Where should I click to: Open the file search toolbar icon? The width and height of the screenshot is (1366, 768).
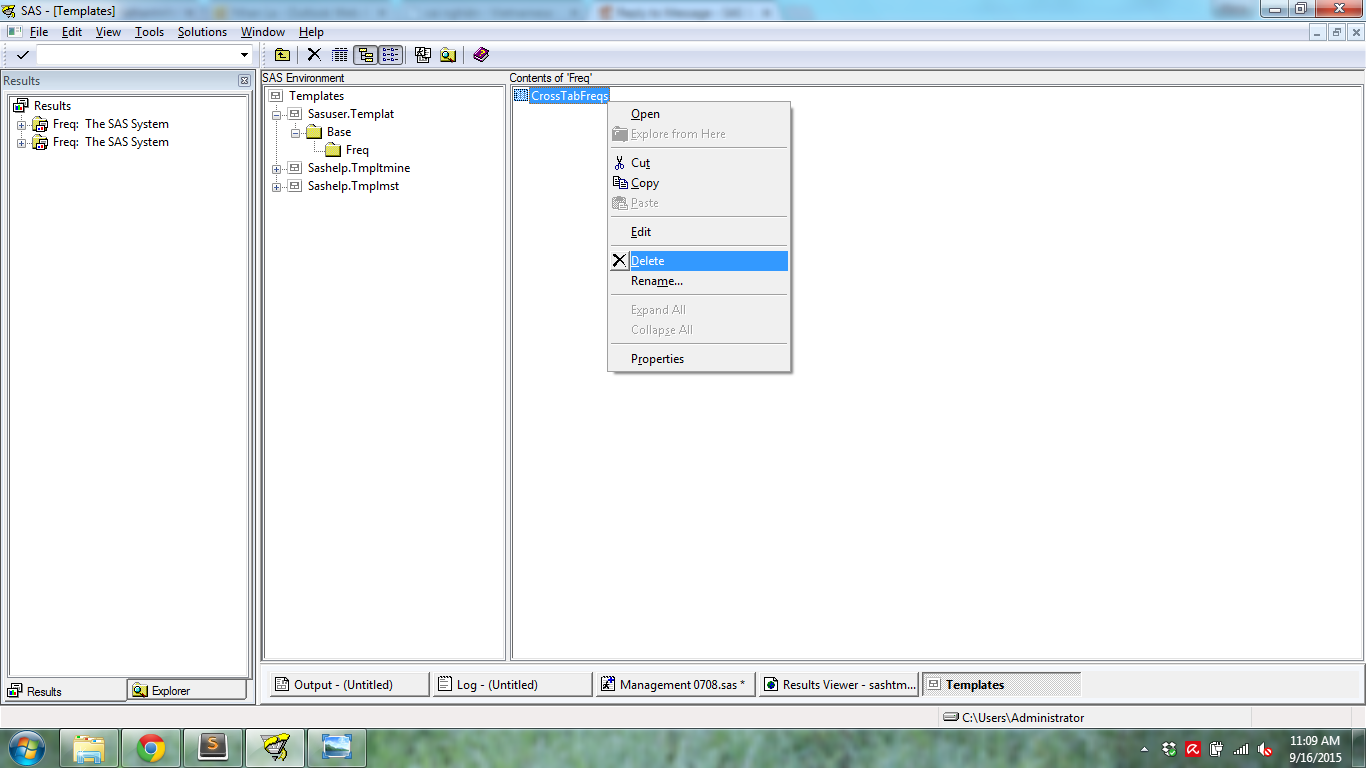[x=447, y=55]
